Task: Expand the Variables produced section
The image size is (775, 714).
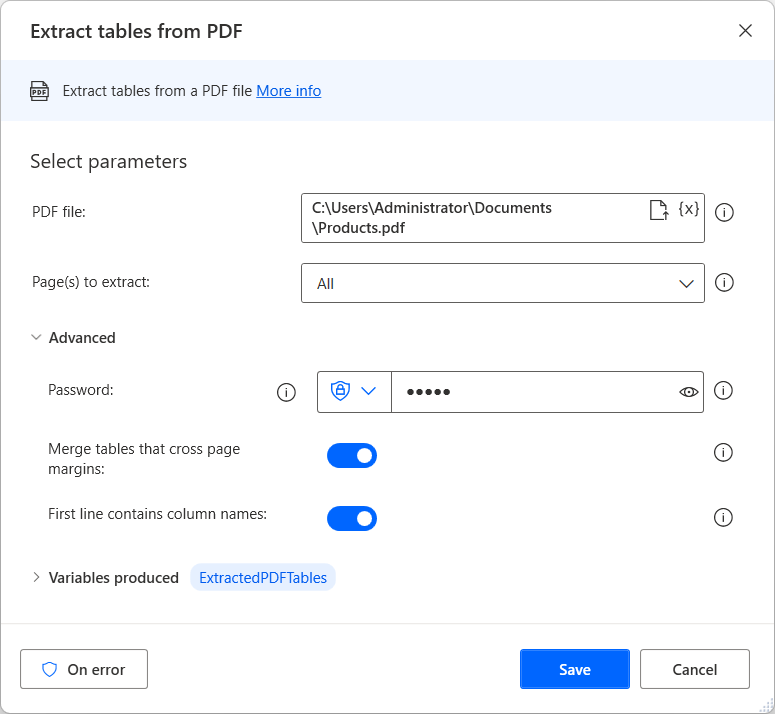Action: click(x=36, y=577)
